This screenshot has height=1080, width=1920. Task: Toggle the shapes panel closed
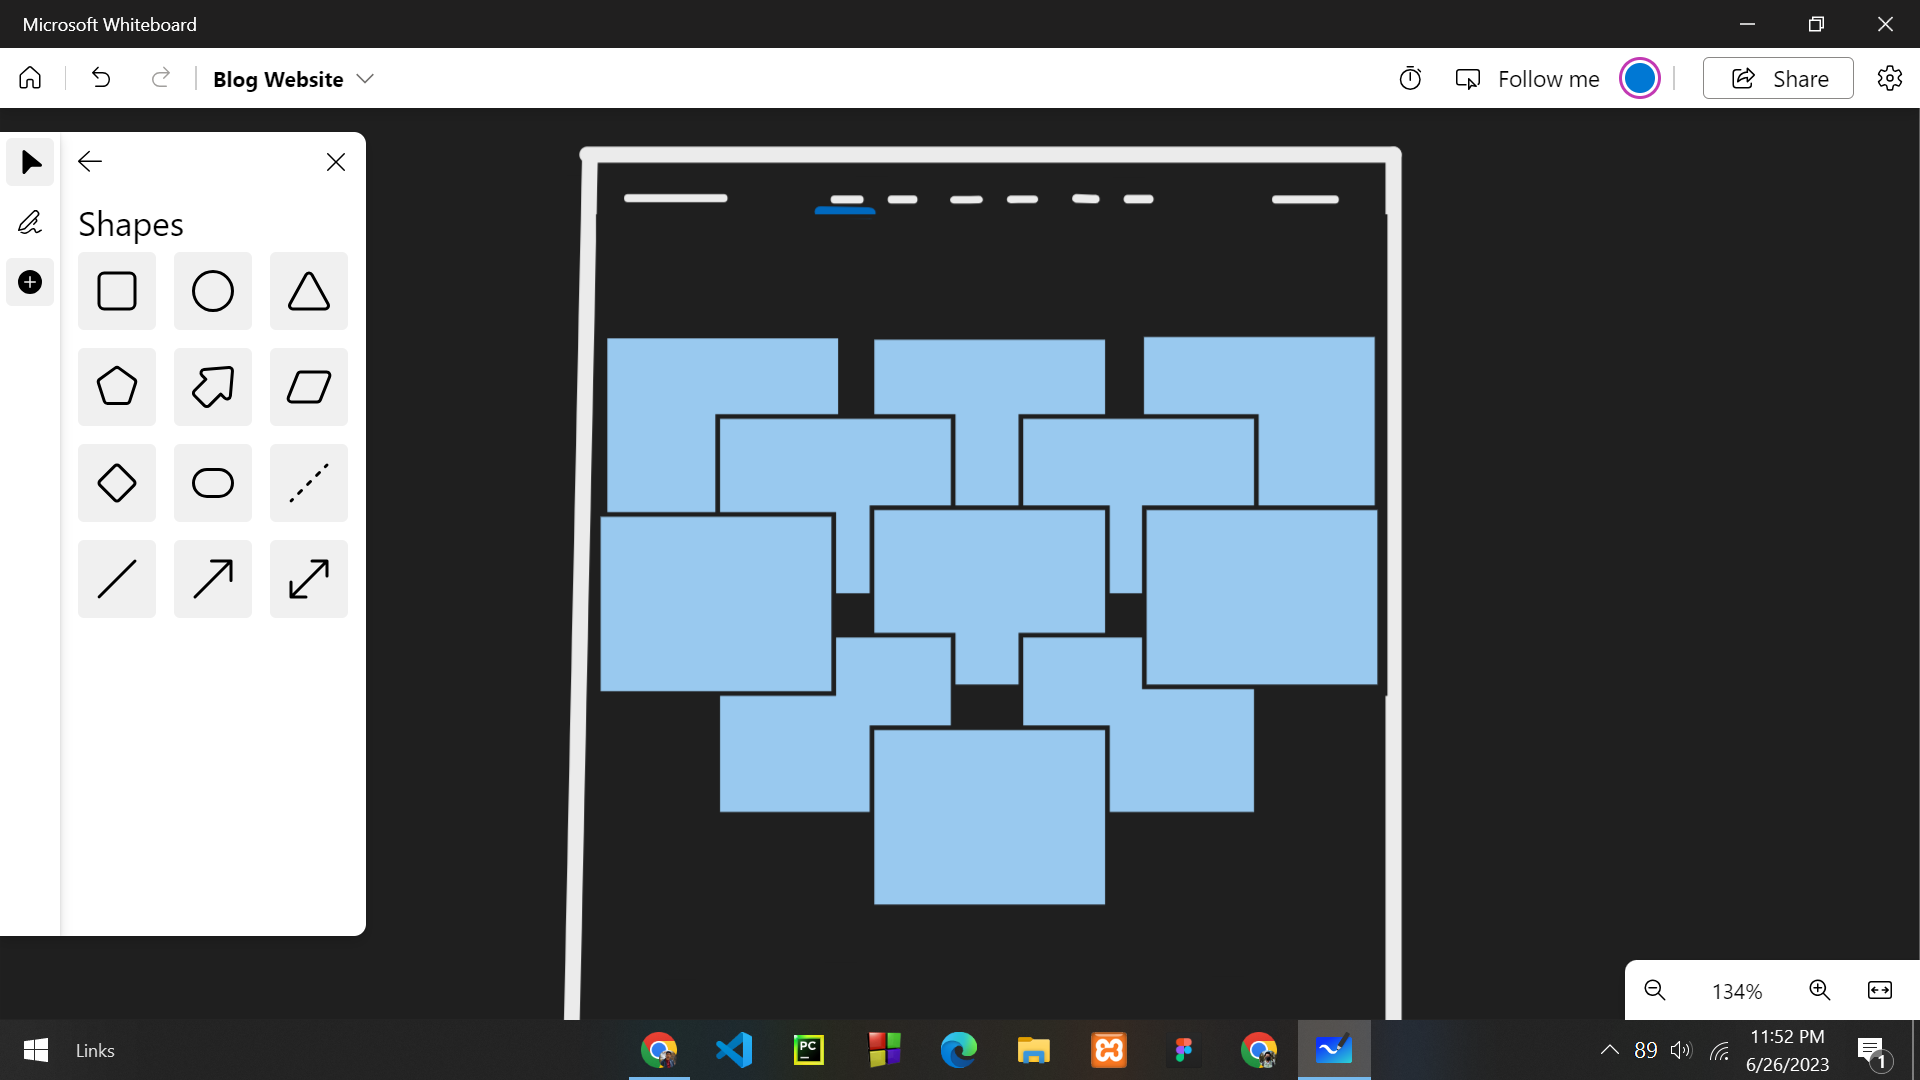tap(336, 161)
